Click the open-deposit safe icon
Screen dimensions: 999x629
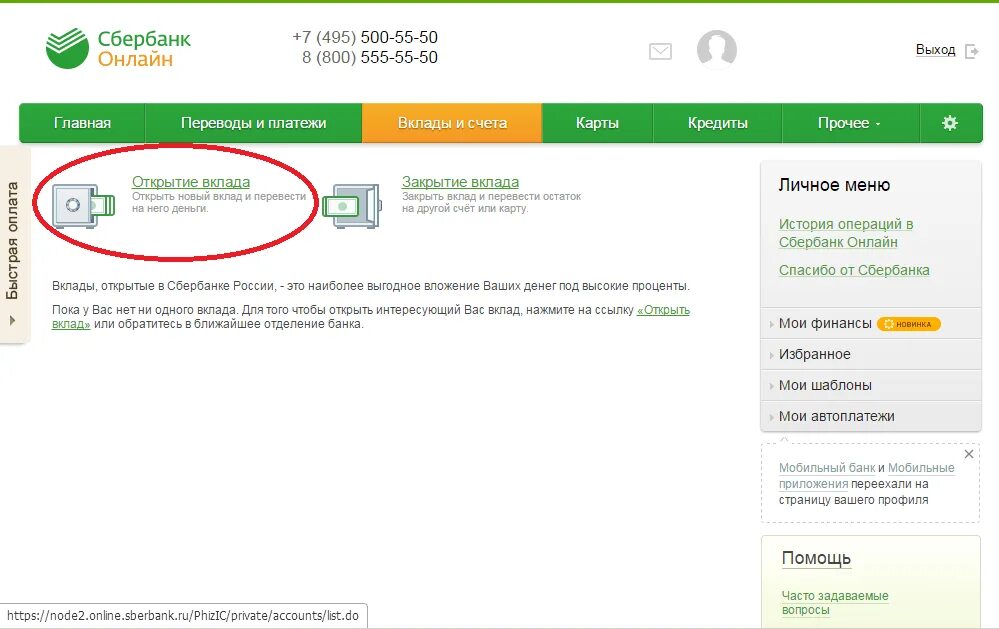pos(83,205)
